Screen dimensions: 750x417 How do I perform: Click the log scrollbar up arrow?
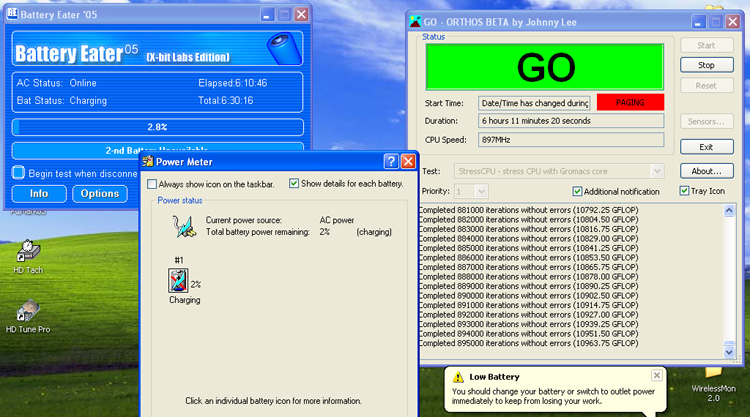(x=729, y=210)
